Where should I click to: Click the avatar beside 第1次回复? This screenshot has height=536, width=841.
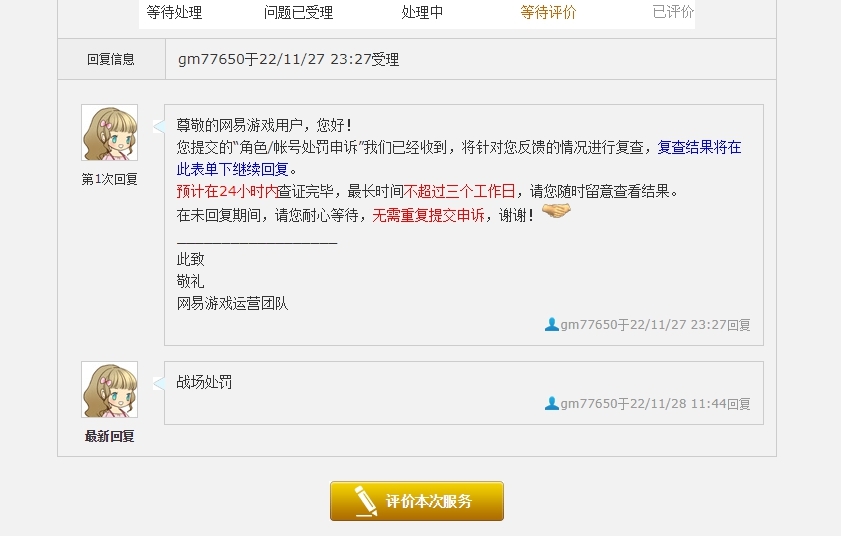coord(109,133)
